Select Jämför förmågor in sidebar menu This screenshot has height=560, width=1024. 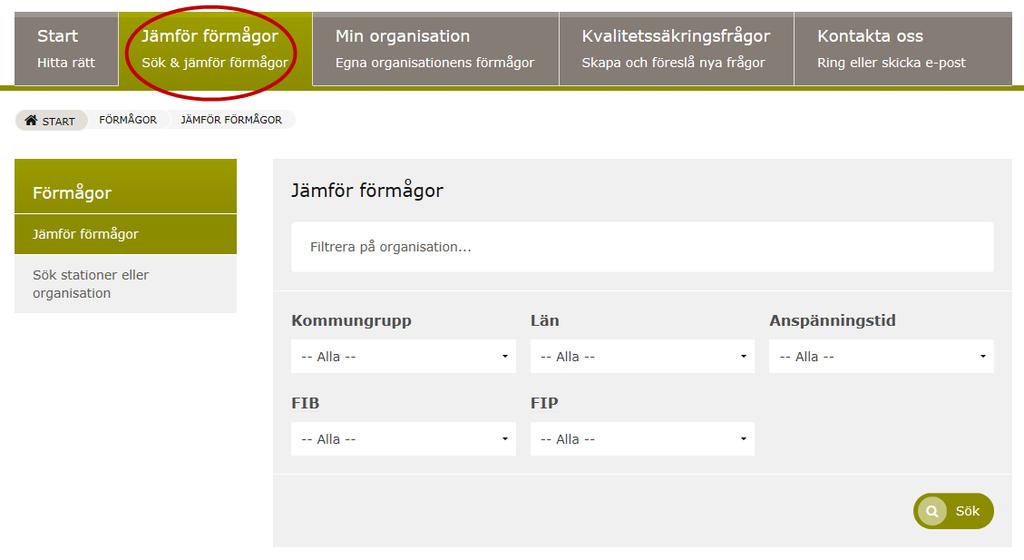tap(125, 234)
